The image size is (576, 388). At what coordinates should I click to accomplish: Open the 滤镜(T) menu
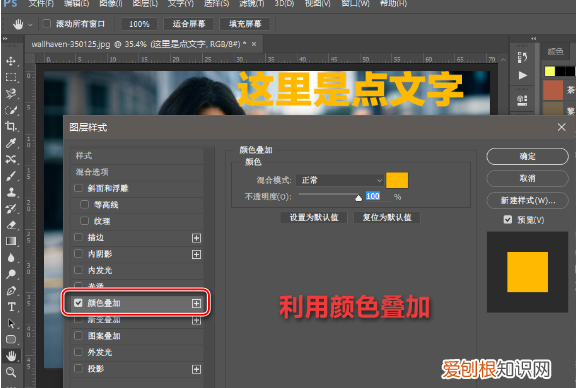252,4
